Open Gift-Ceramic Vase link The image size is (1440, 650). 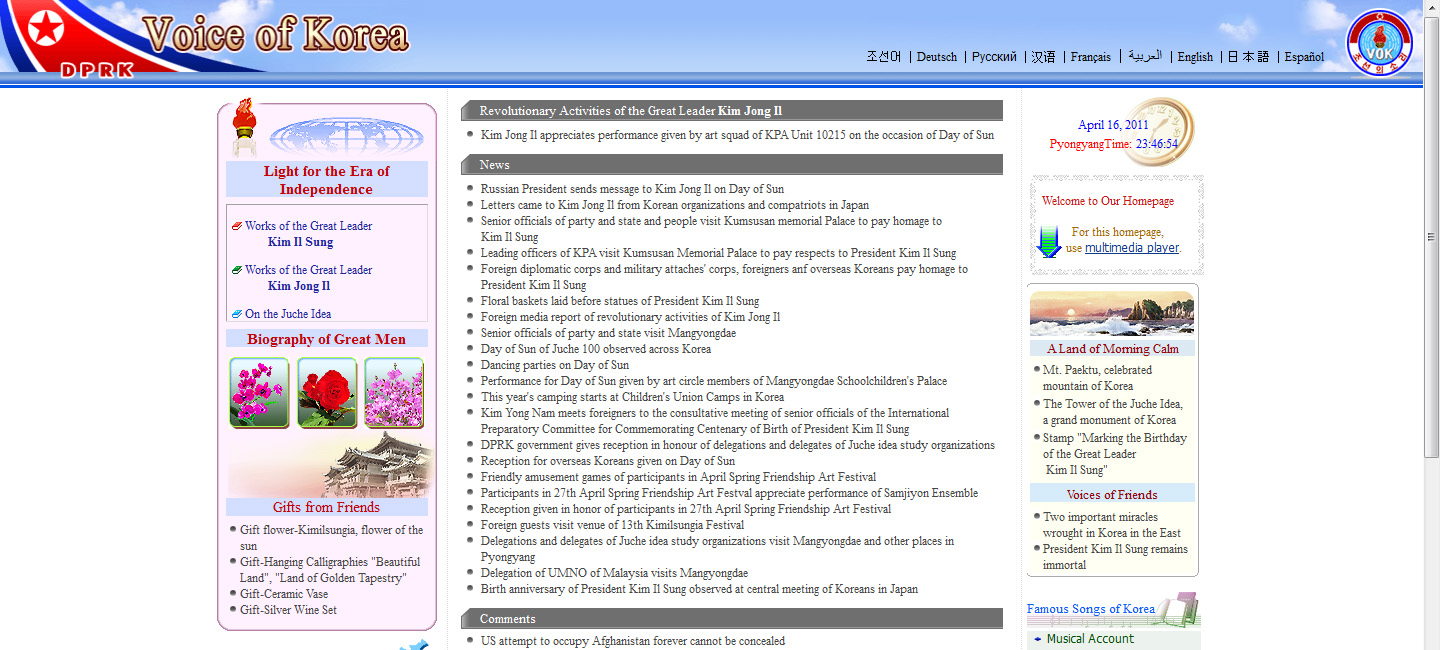(x=284, y=594)
